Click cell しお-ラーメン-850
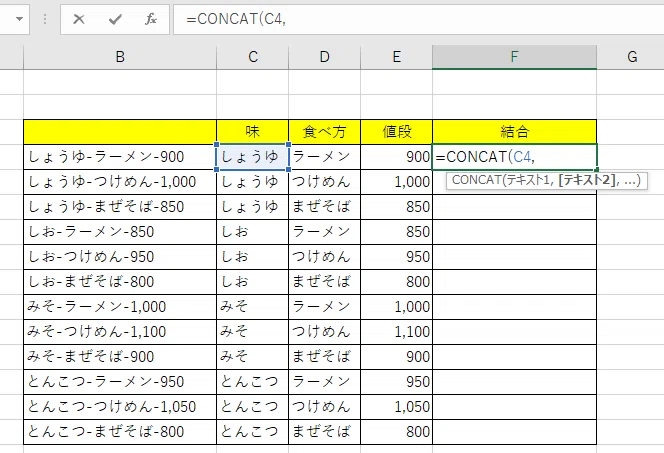Image resolution: width=664 pixels, height=453 pixels. [120, 232]
